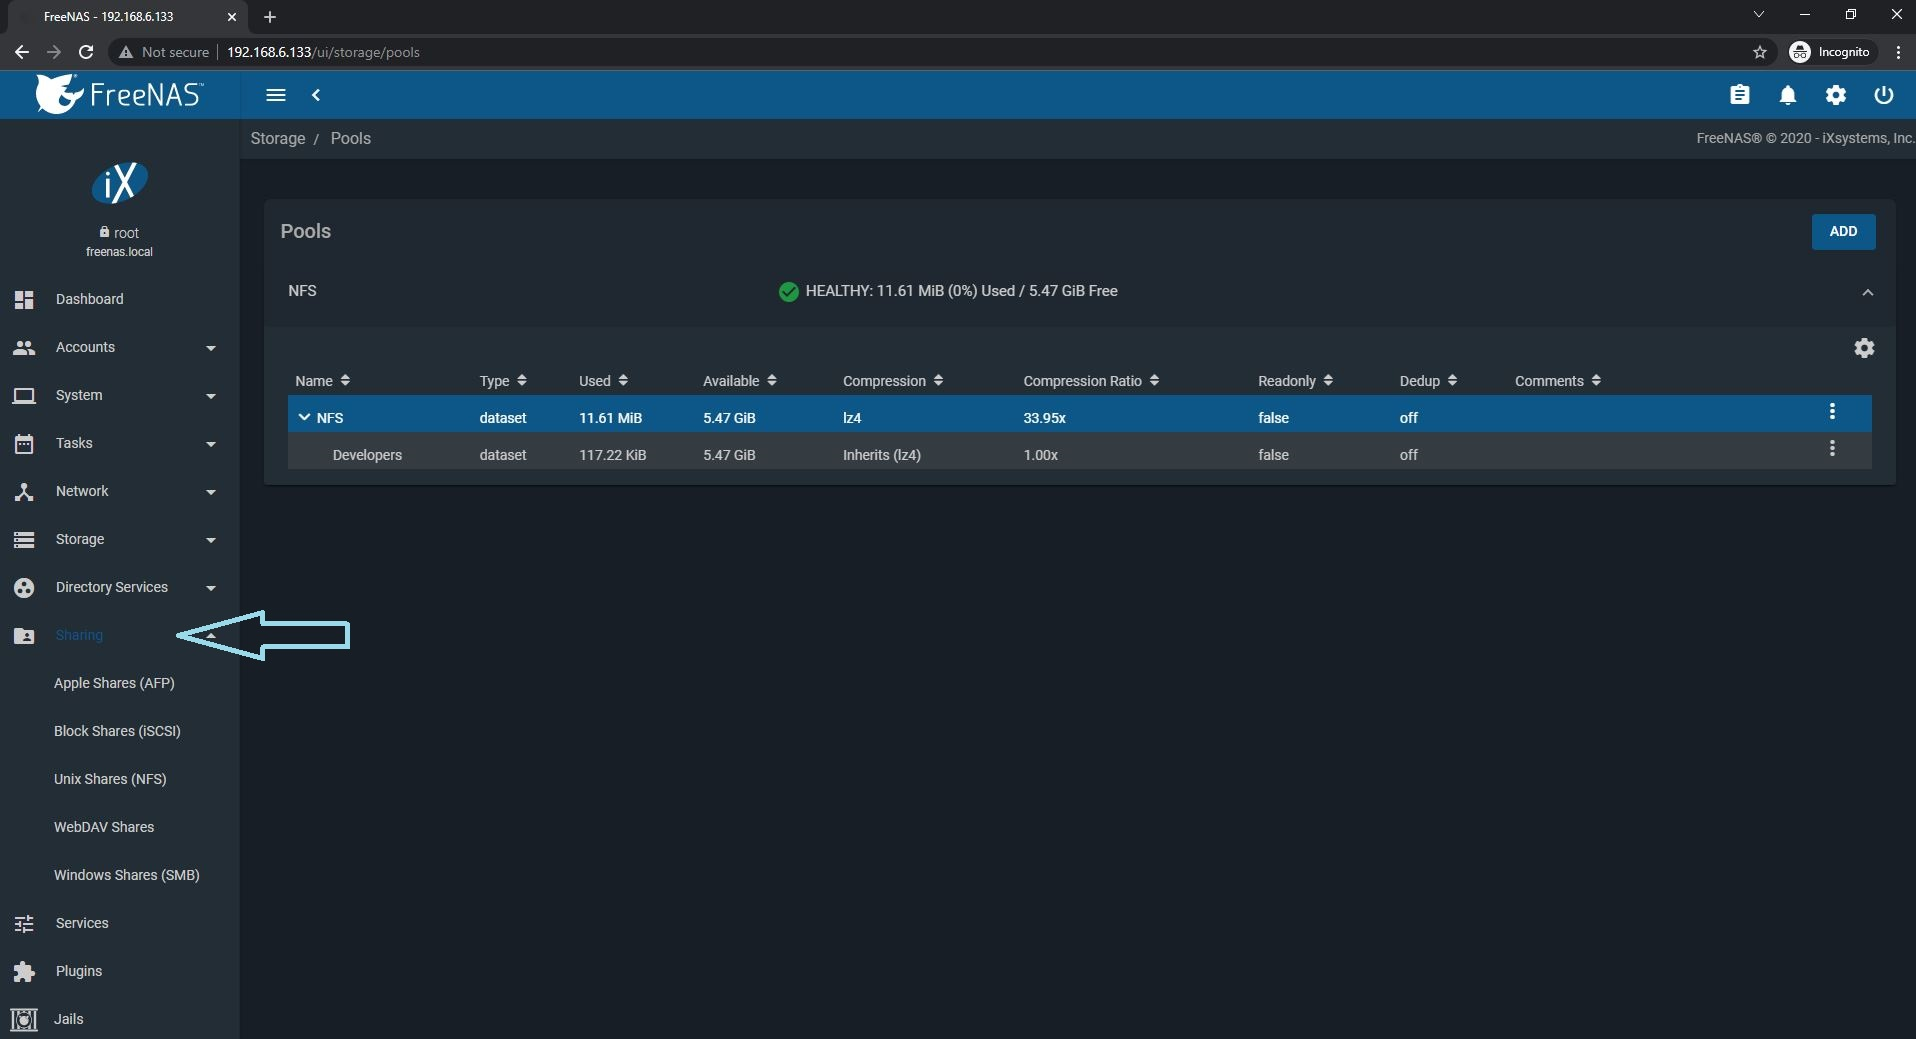This screenshot has width=1916, height=1039.
Task: Click the Plugins puzzle-piece icon
Action: (x=24, y=971)
